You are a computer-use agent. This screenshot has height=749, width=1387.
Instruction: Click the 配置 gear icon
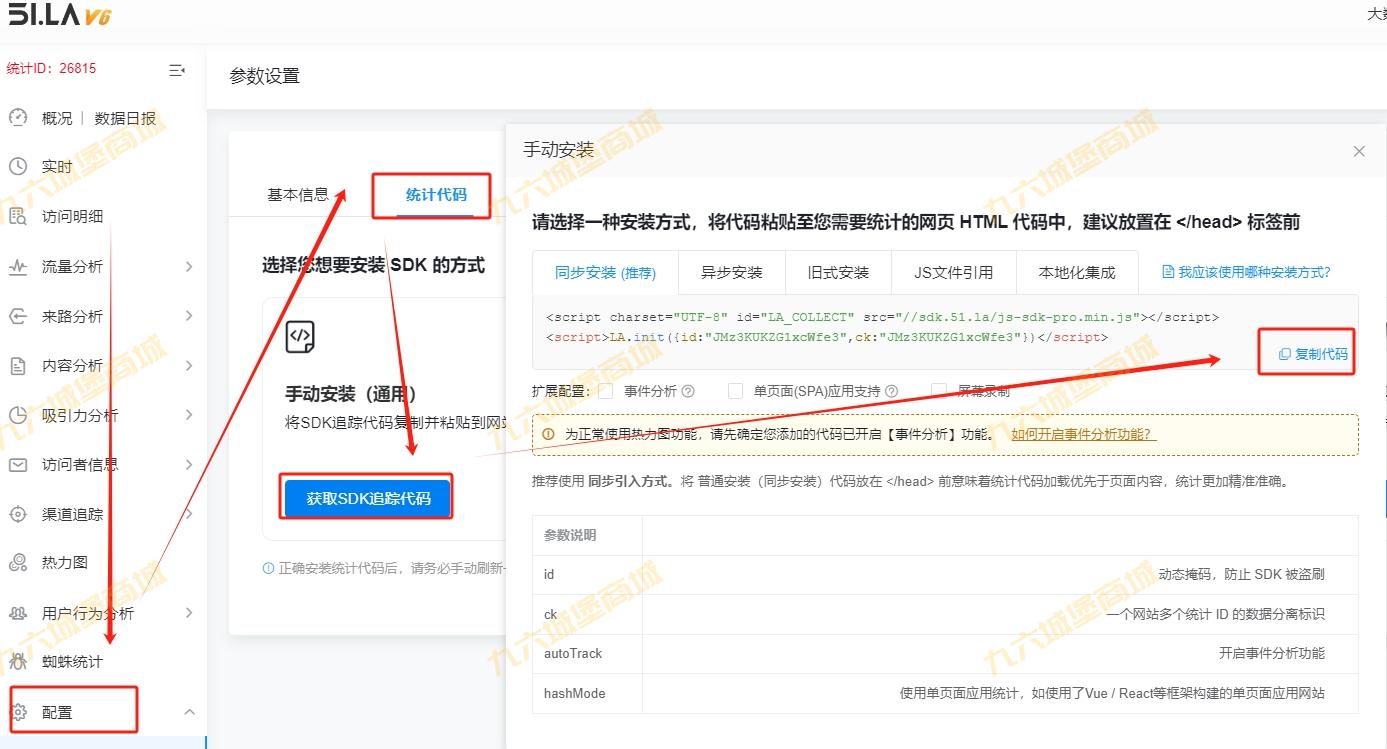point(17,712)
